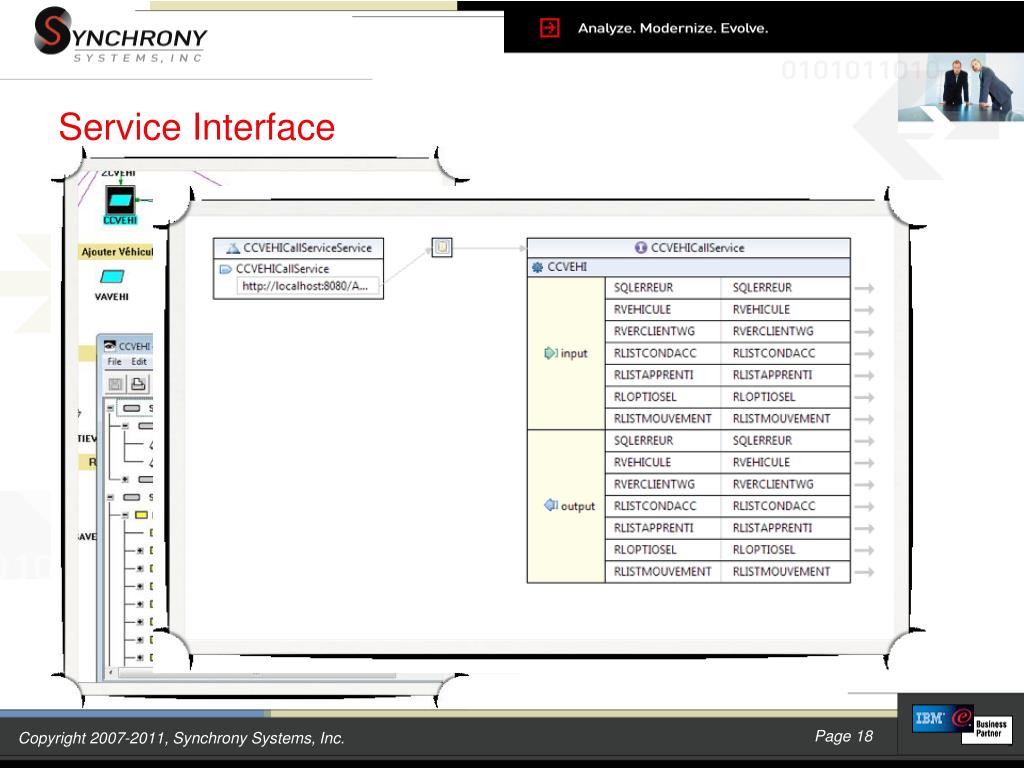1024x768 pixels.
Task: Collapse the topmost root node in CCVEHI tree
Action: tap(110, 408)
